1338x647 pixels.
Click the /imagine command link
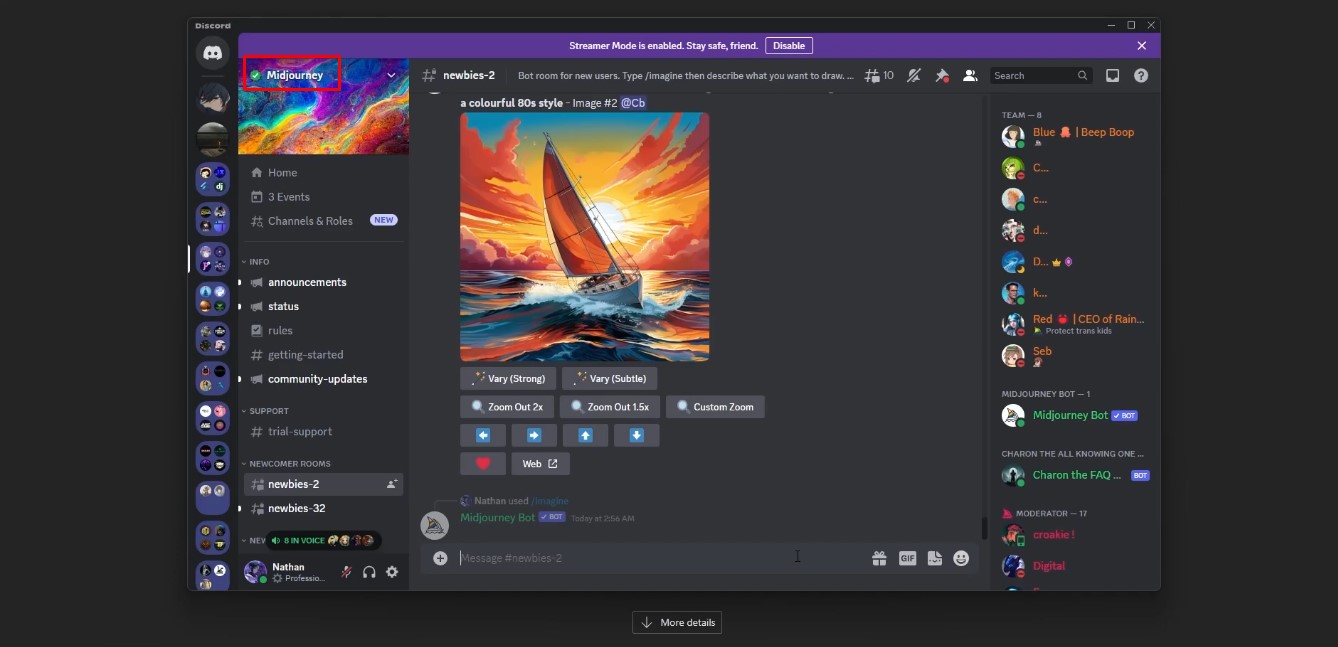(550, 501)
